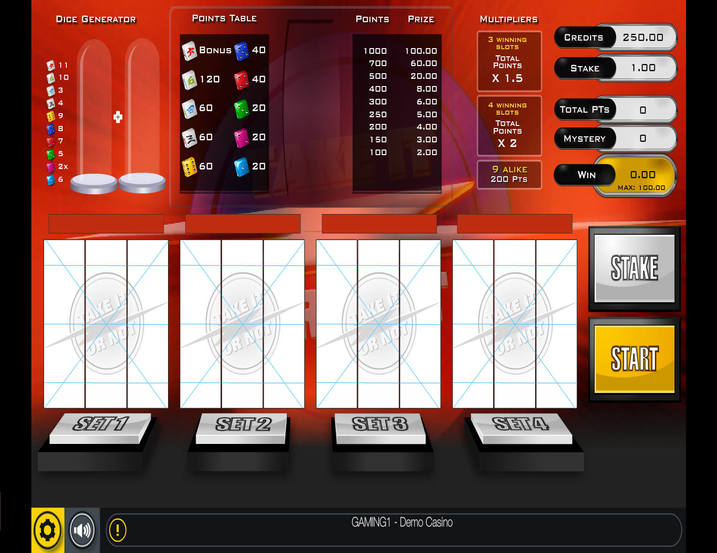This screenshot has height=553, width=717.
Task: Click the 9 Alike 200 Pts box
Action: [509, 174]
